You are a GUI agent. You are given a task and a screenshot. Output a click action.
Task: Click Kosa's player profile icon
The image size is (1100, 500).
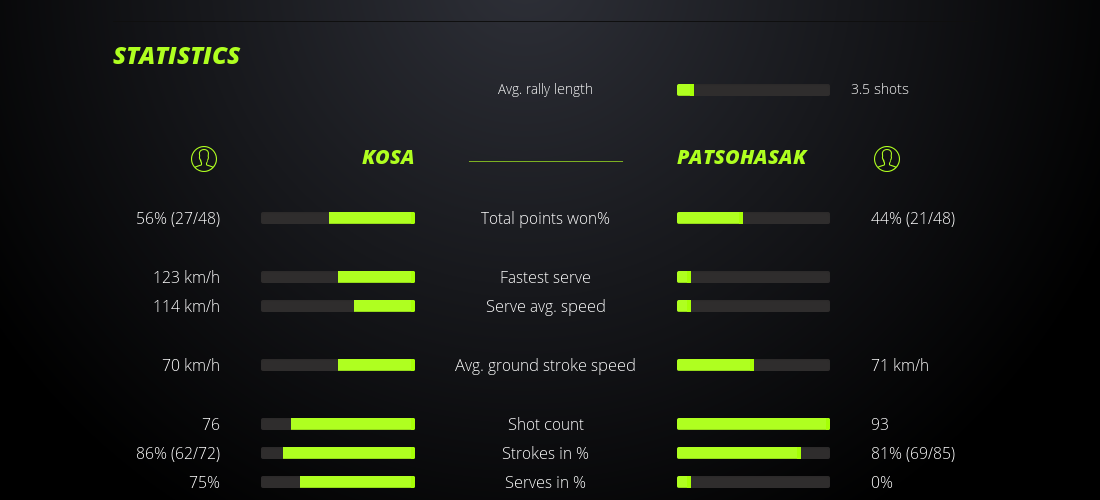point(203,158)
